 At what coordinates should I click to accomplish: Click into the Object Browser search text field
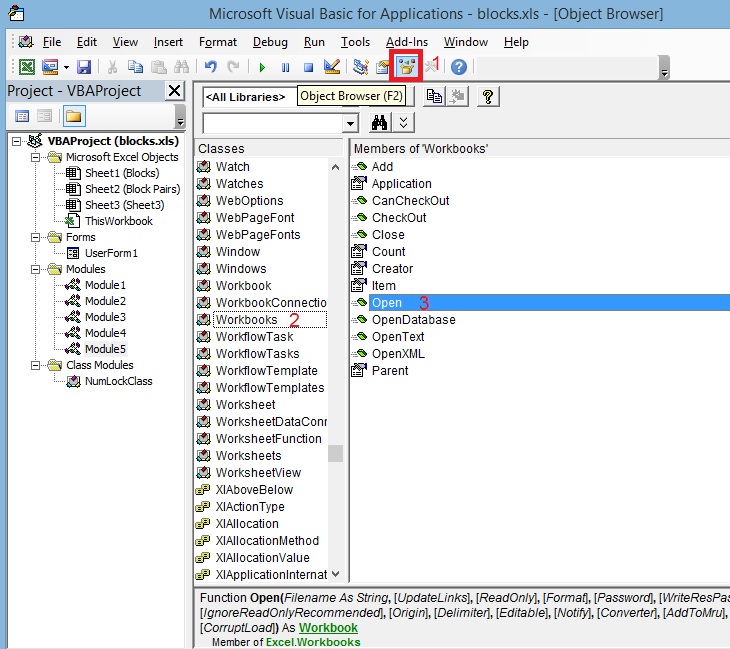(274, 123)
